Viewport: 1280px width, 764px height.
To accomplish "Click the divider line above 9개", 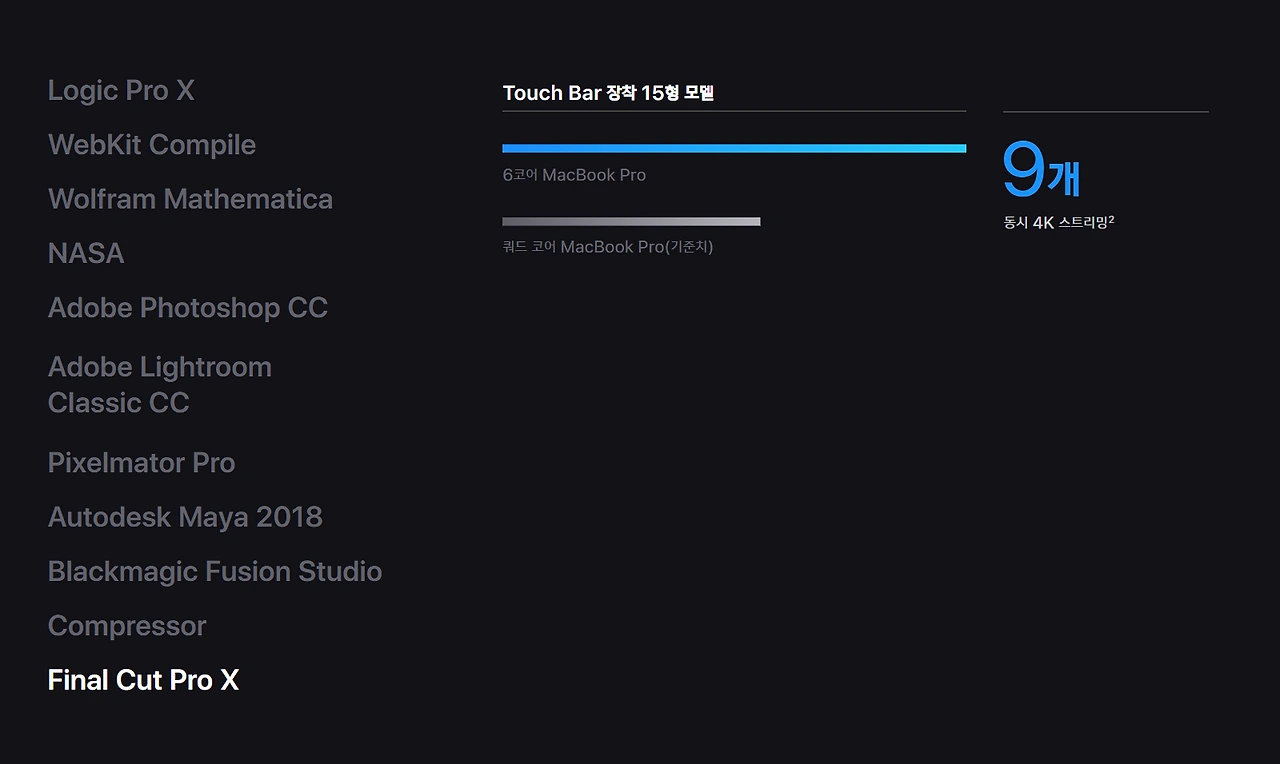I will (x=1105, y=112).
